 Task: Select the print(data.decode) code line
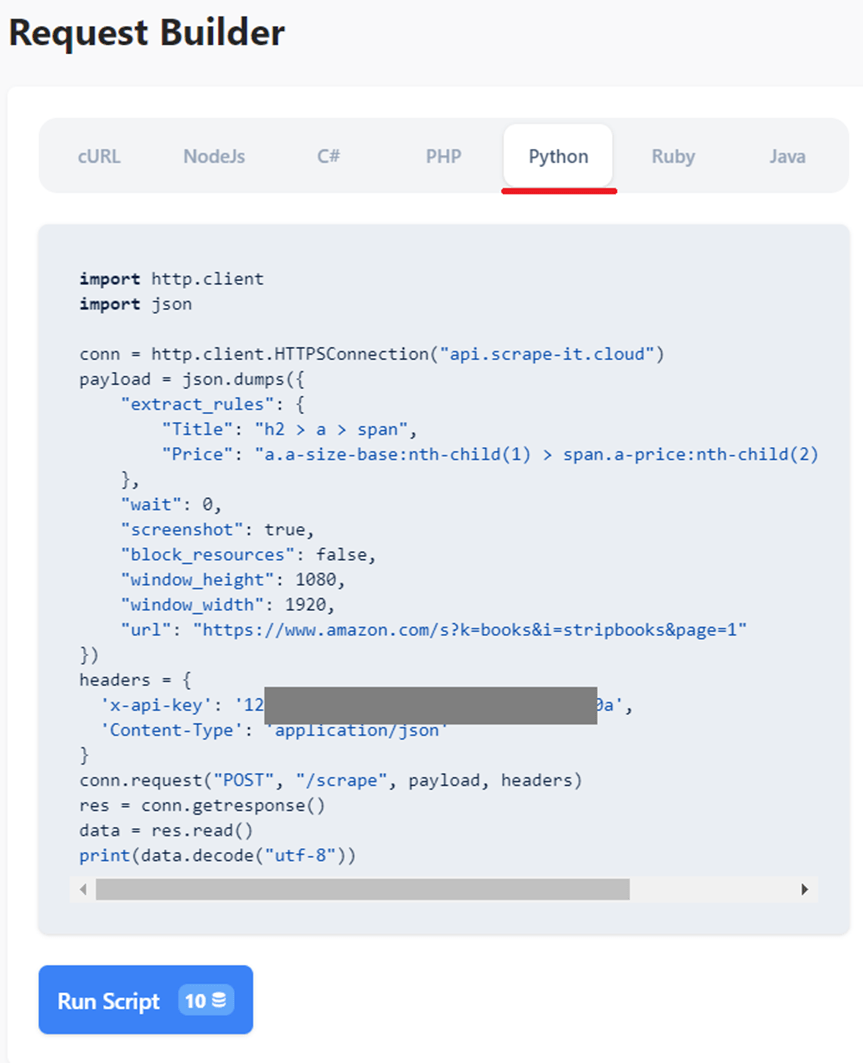(x=220, y=855)
